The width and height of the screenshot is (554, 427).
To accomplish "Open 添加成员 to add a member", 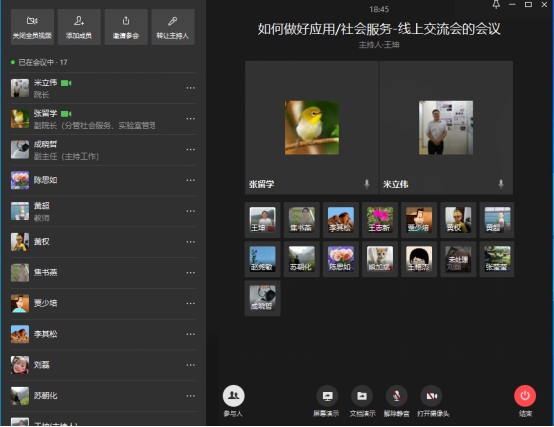I will pyautogui.click(x=79, y=27).
